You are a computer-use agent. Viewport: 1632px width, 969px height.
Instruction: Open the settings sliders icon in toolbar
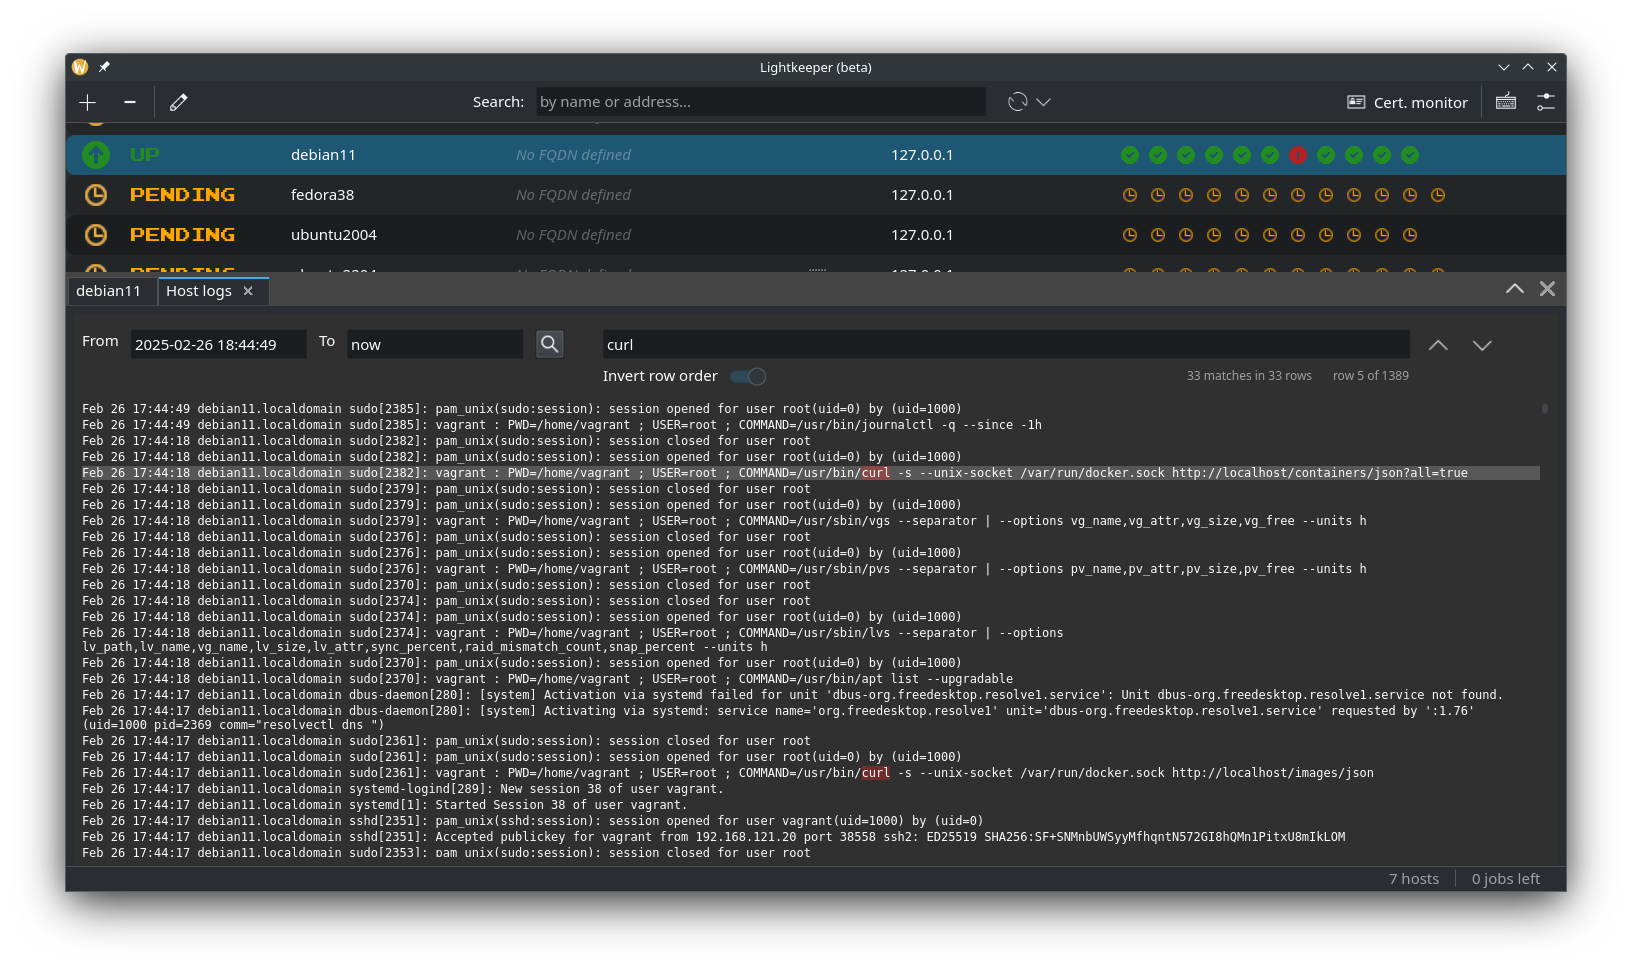coord(1546,102)
